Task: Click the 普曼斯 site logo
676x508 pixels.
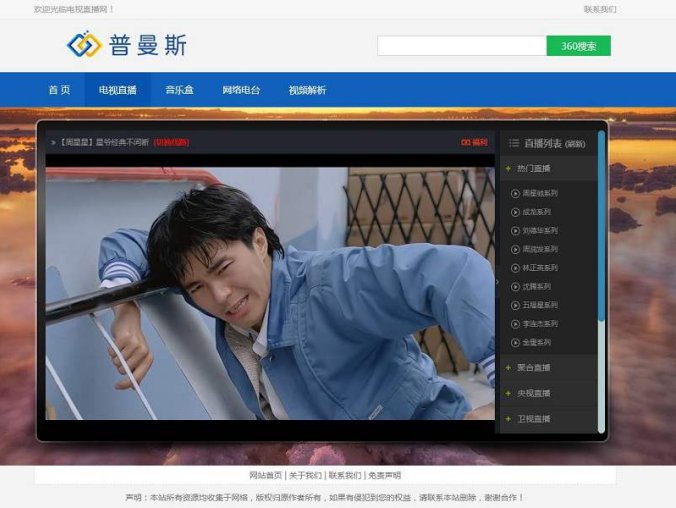Action: click(127, 44)
